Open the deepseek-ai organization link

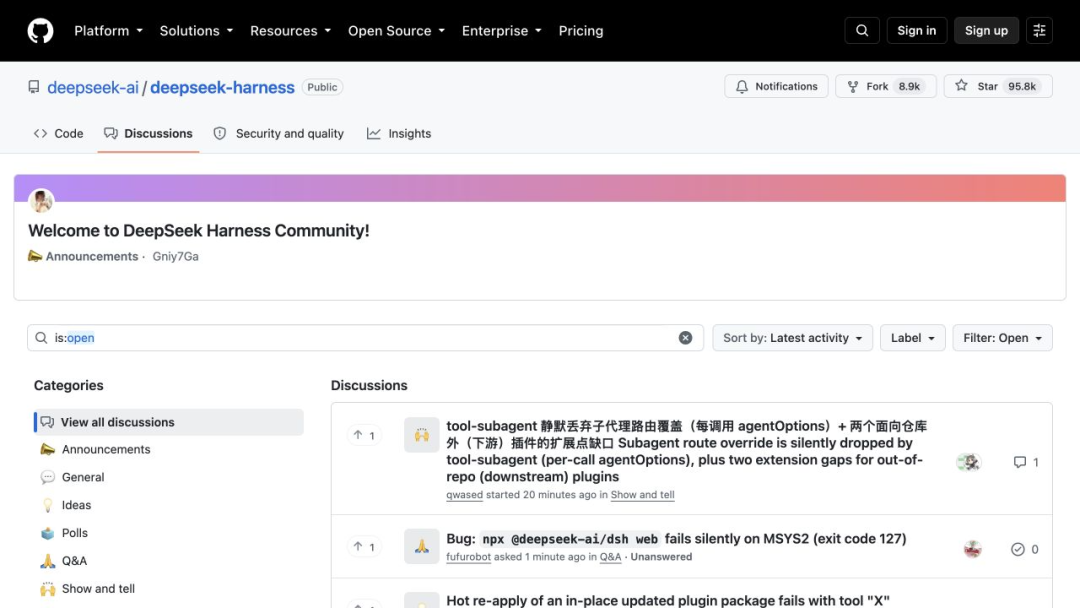pos(93,87)
